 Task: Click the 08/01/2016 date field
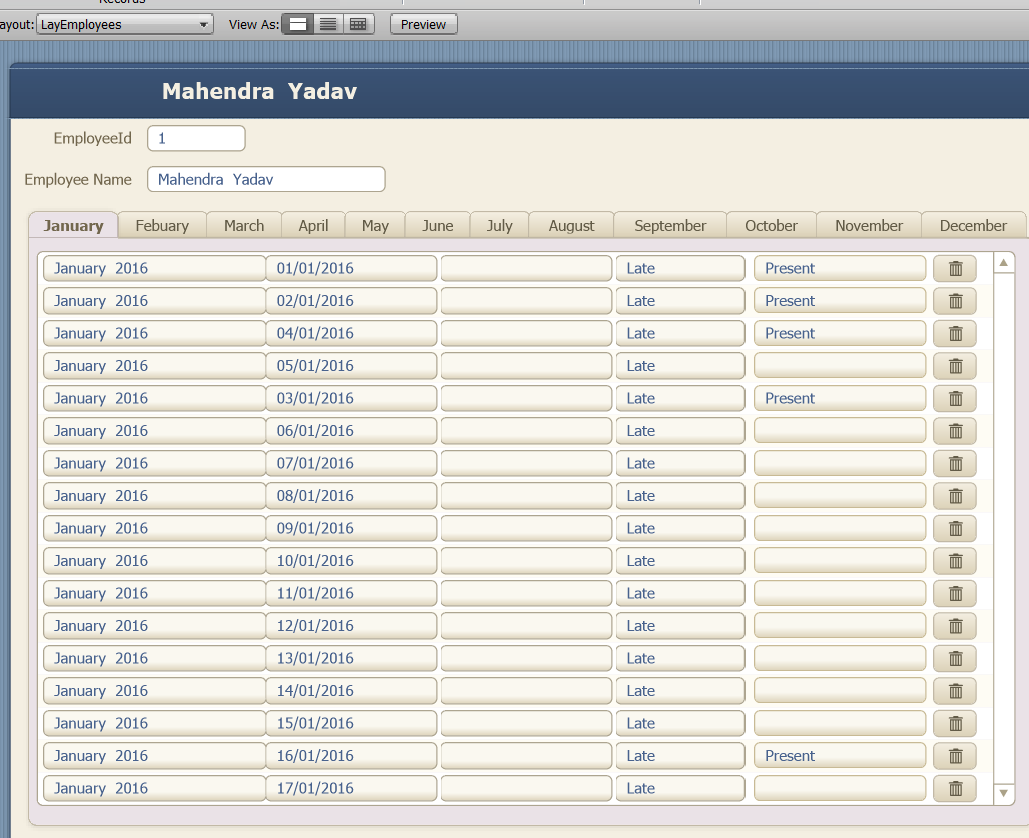point(351,496)
